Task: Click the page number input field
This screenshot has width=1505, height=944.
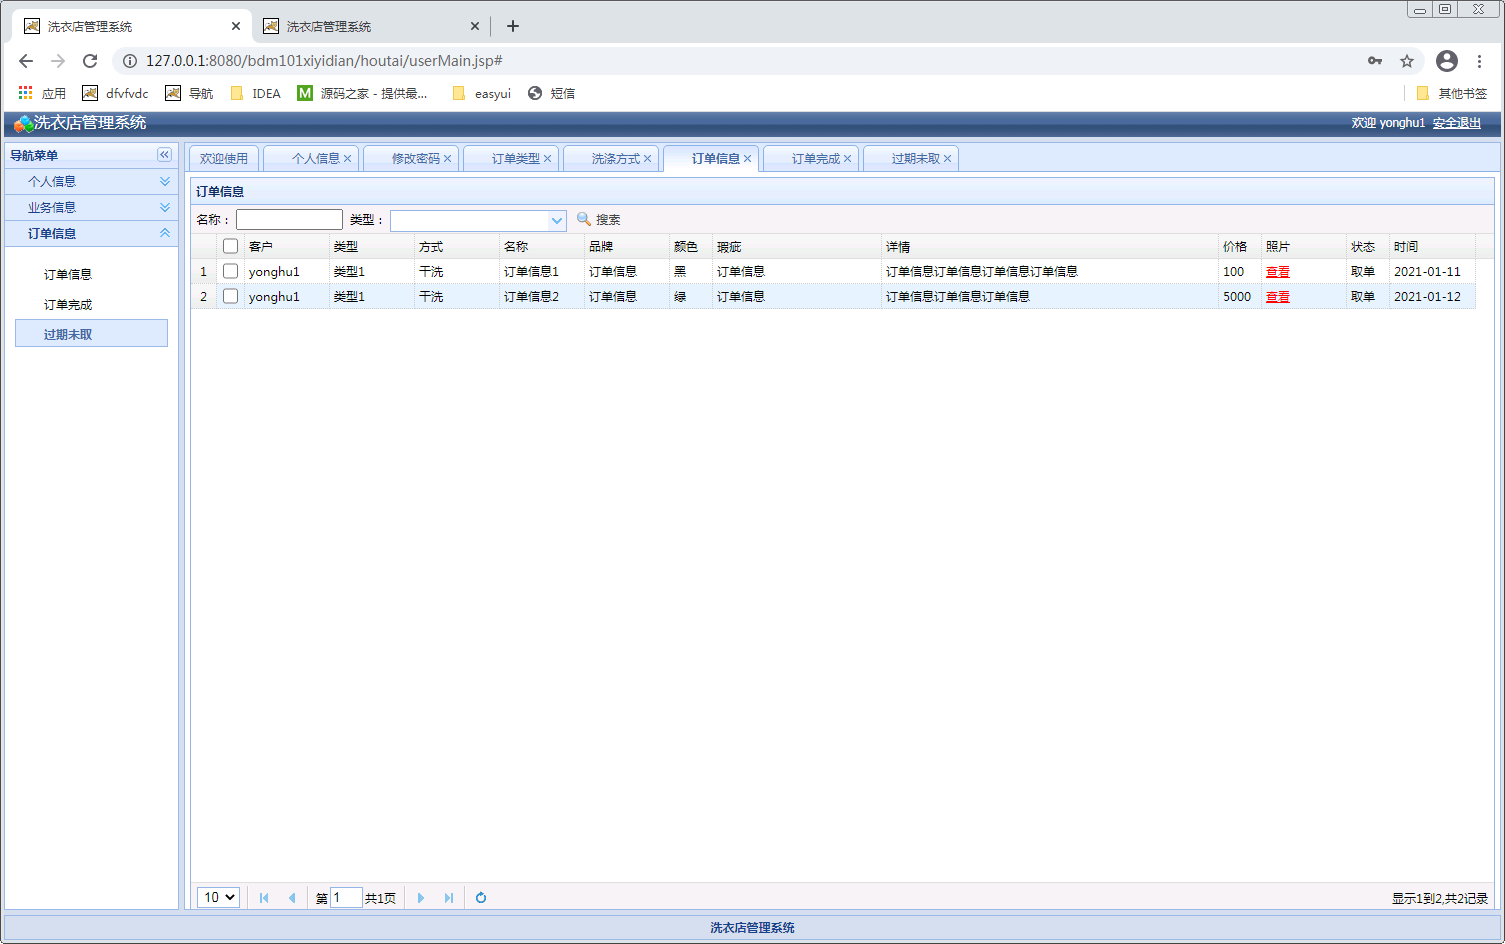Action: coord(346,898)
